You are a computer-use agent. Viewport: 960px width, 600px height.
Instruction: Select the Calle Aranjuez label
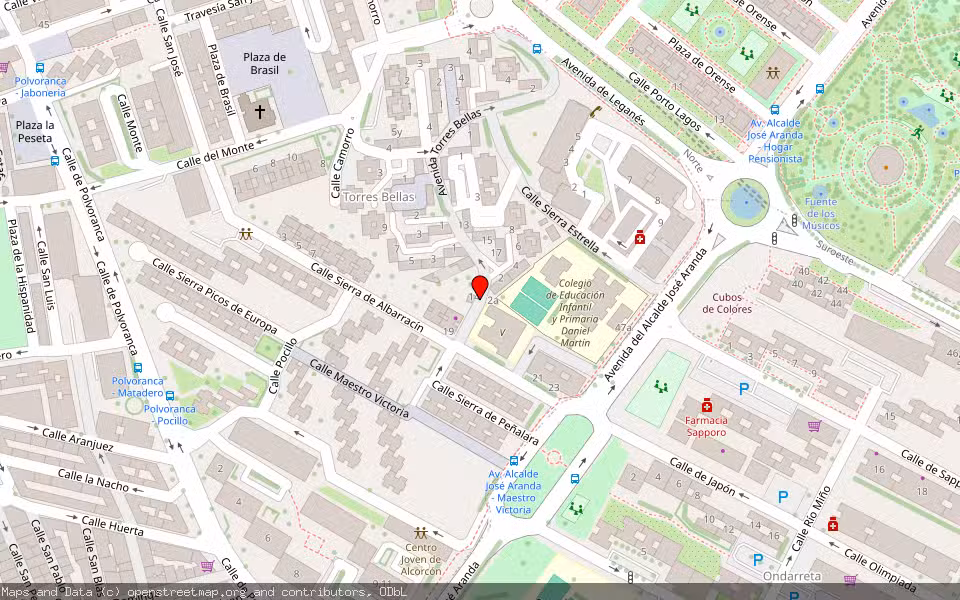click(x=78, y=440)
